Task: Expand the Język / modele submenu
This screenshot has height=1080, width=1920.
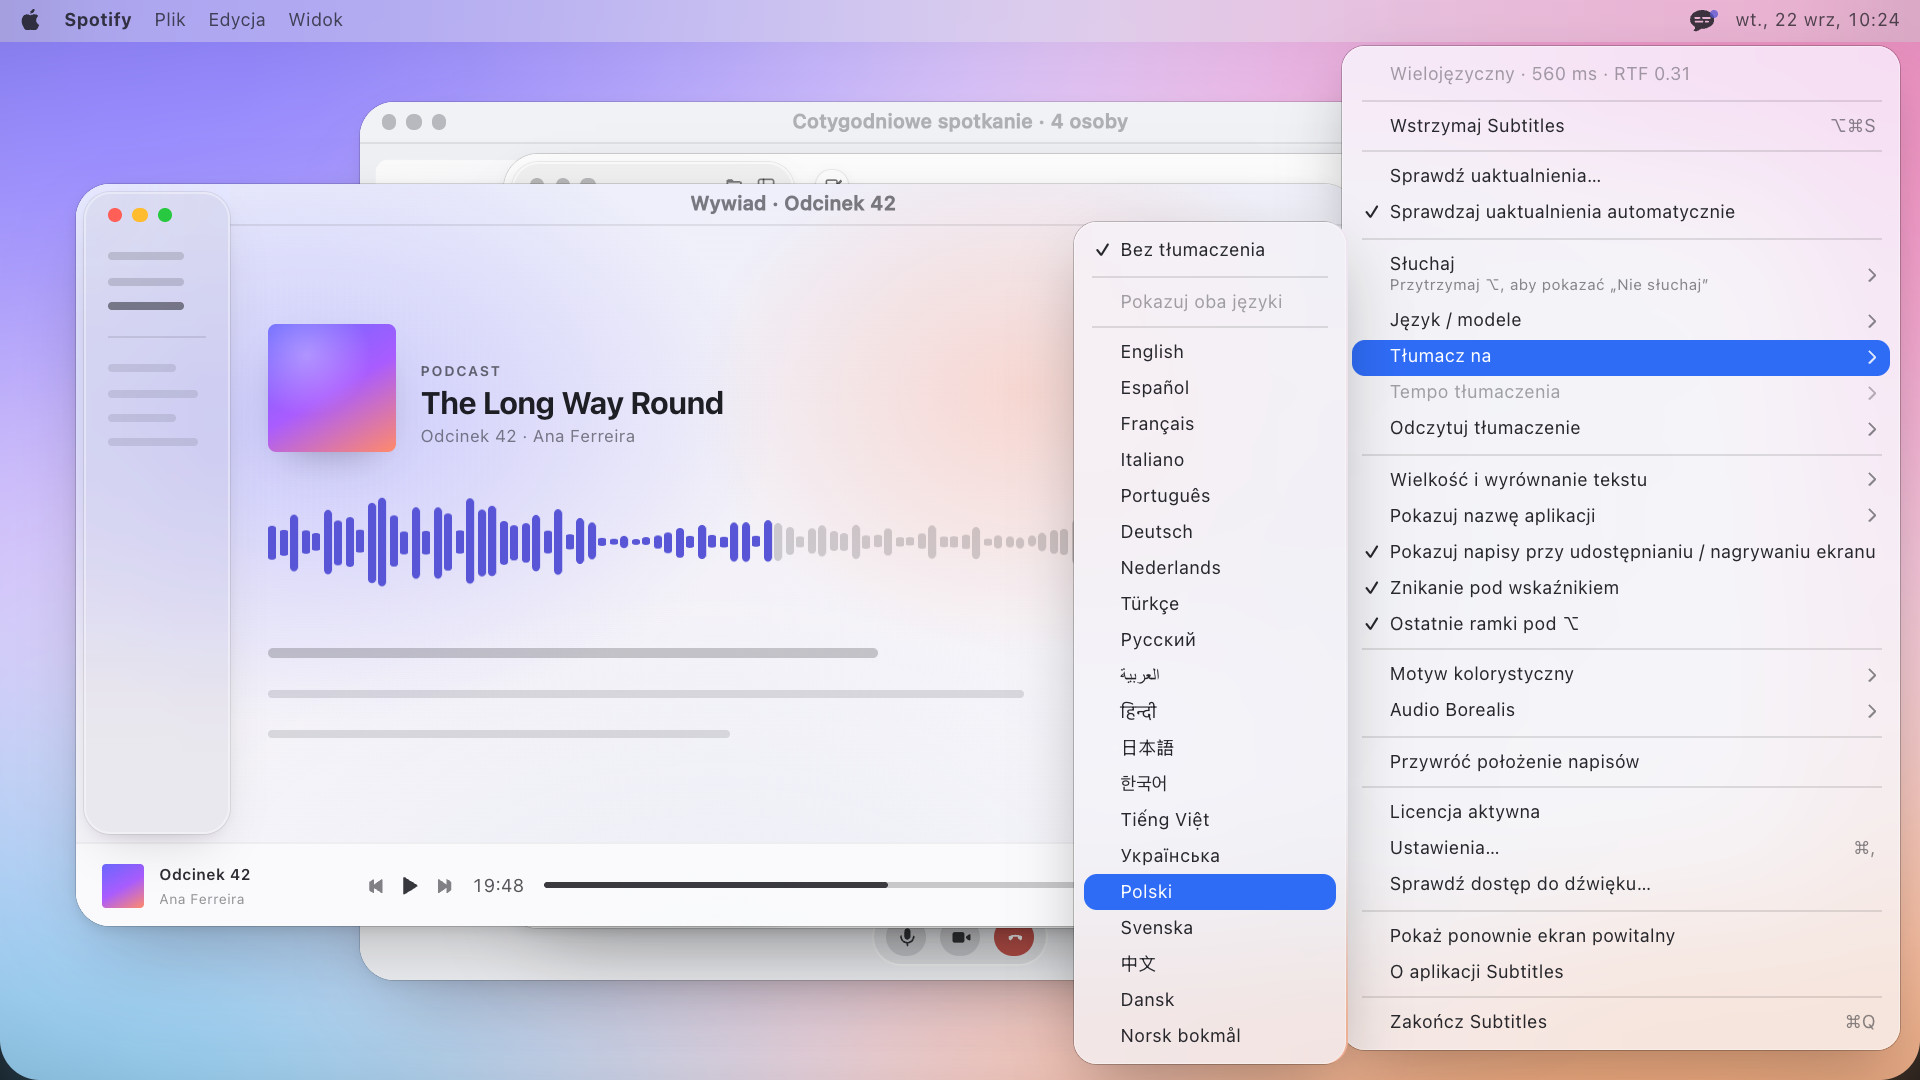Action: pyautogui.click(x=1620, y=320)
